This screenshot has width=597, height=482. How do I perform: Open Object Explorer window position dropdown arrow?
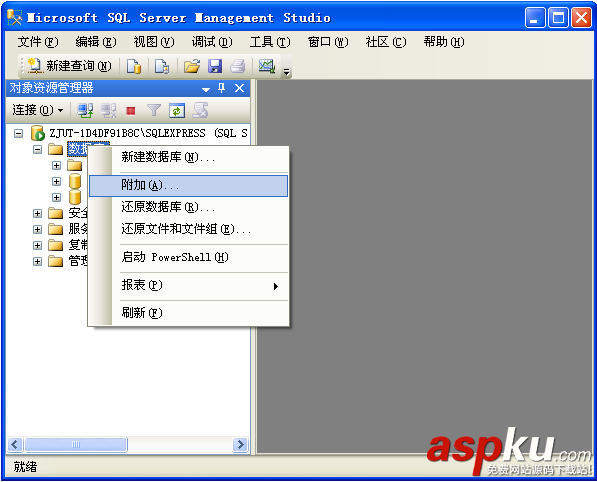tap(206, 89)
